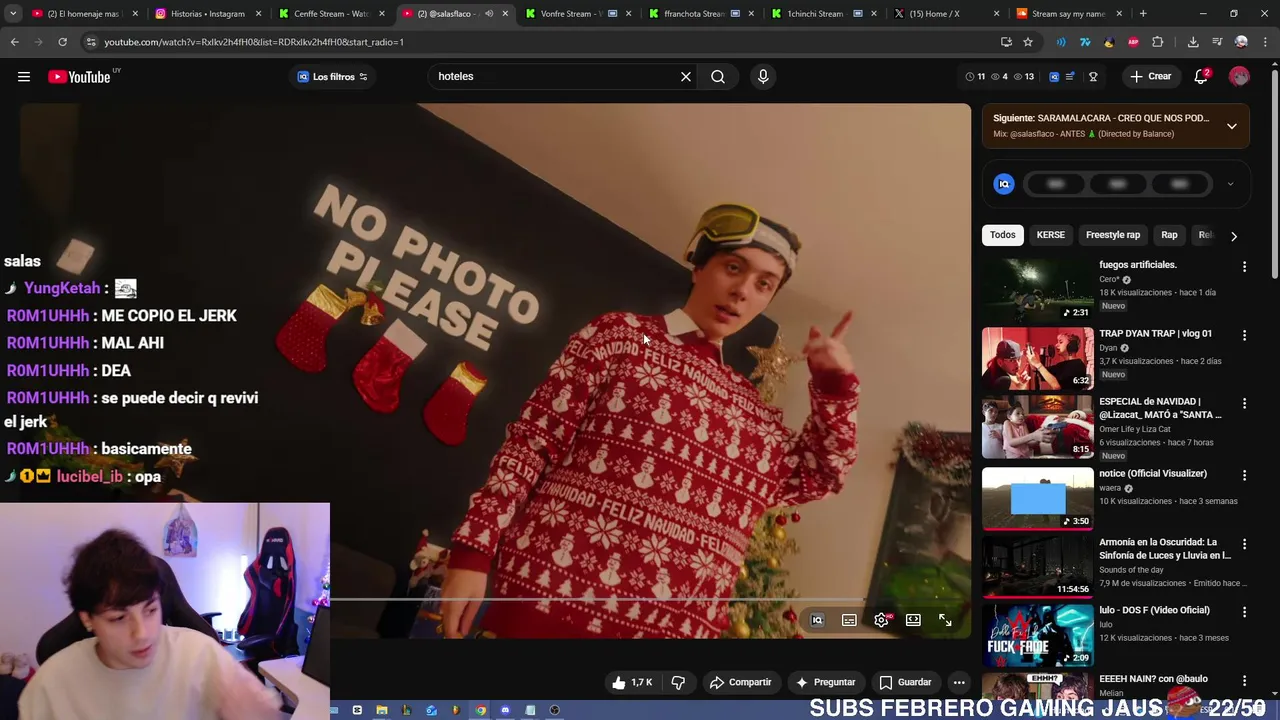Dislike the video with thumbs down
The height and width of the screenshot is (720, 1280).
click(678, 682)
